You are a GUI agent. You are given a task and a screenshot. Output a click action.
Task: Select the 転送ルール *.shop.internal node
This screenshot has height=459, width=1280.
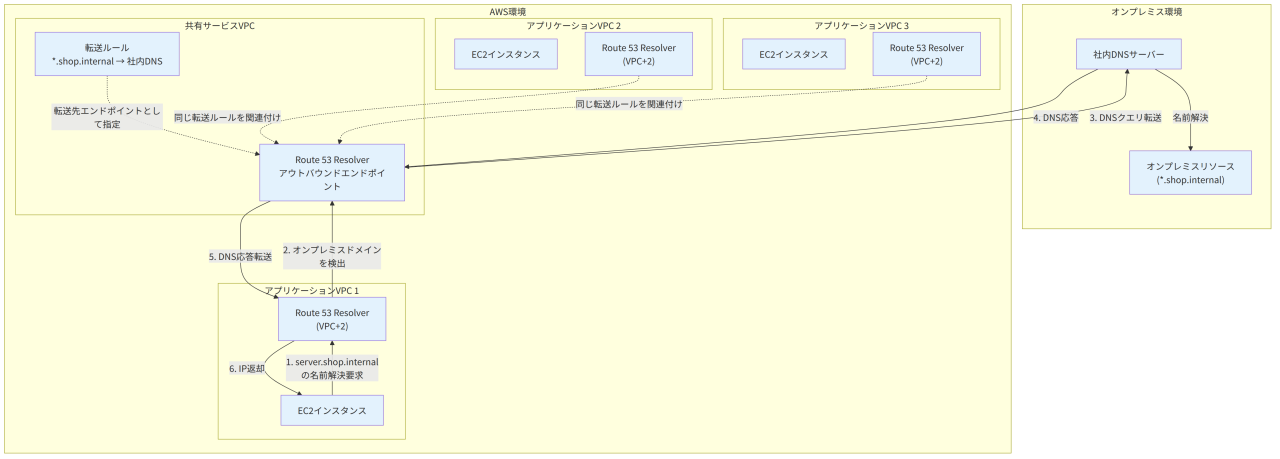pos(107,54)
